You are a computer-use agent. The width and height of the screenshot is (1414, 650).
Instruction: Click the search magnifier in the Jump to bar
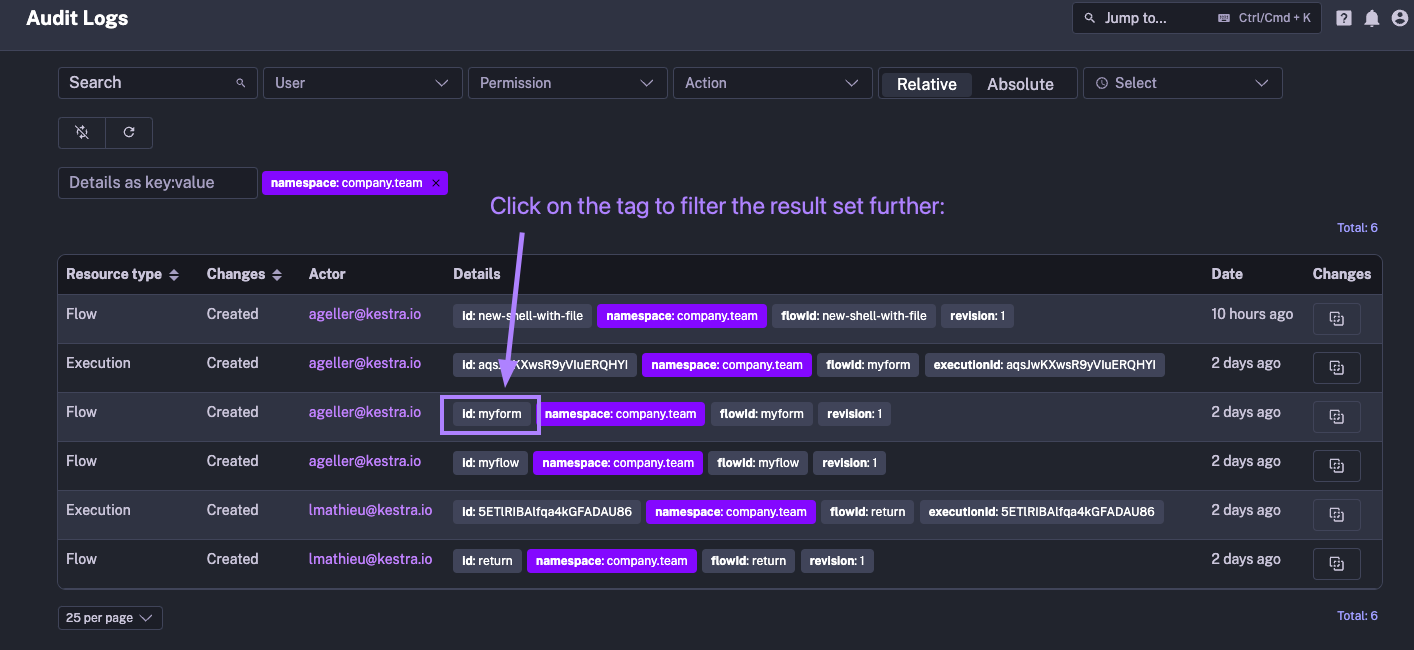click(x=1091, y=17)
